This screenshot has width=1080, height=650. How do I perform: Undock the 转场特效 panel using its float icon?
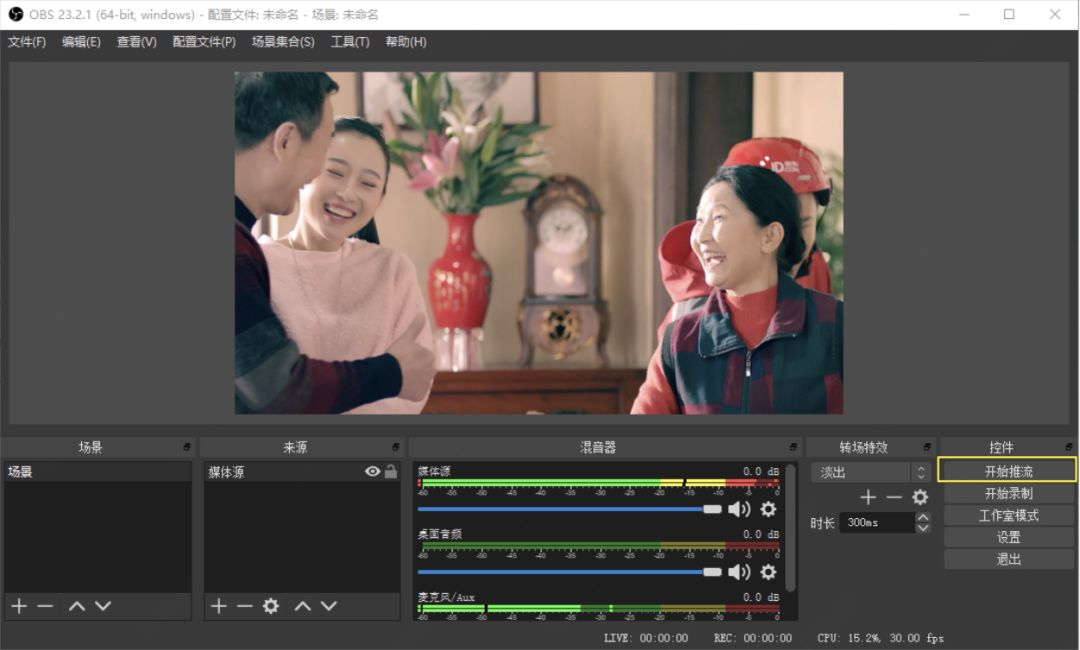coord(926,447)
